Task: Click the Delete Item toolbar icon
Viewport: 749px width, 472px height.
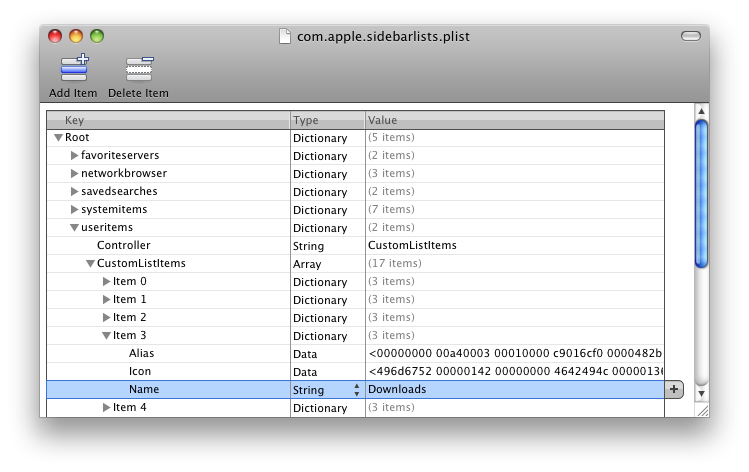Action: pyautogui.click(x=139, y=68)
